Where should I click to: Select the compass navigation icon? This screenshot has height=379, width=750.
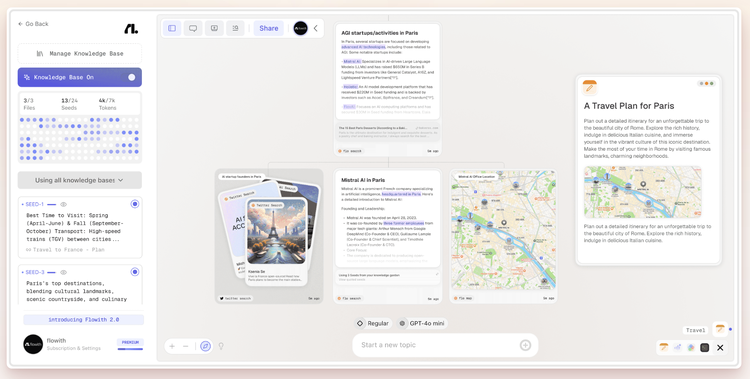tap(206, 346)
